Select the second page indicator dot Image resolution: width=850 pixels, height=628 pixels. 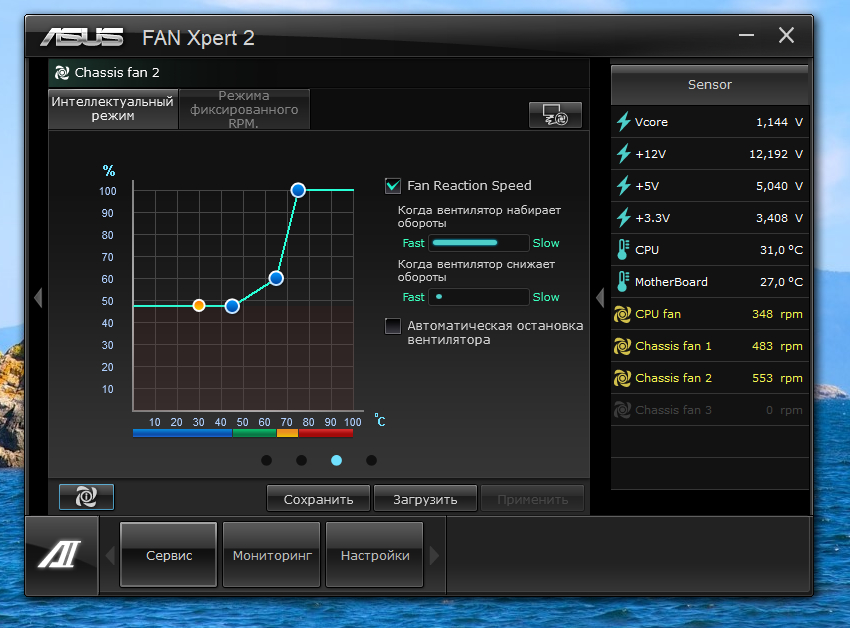click(x=301, y=460)
